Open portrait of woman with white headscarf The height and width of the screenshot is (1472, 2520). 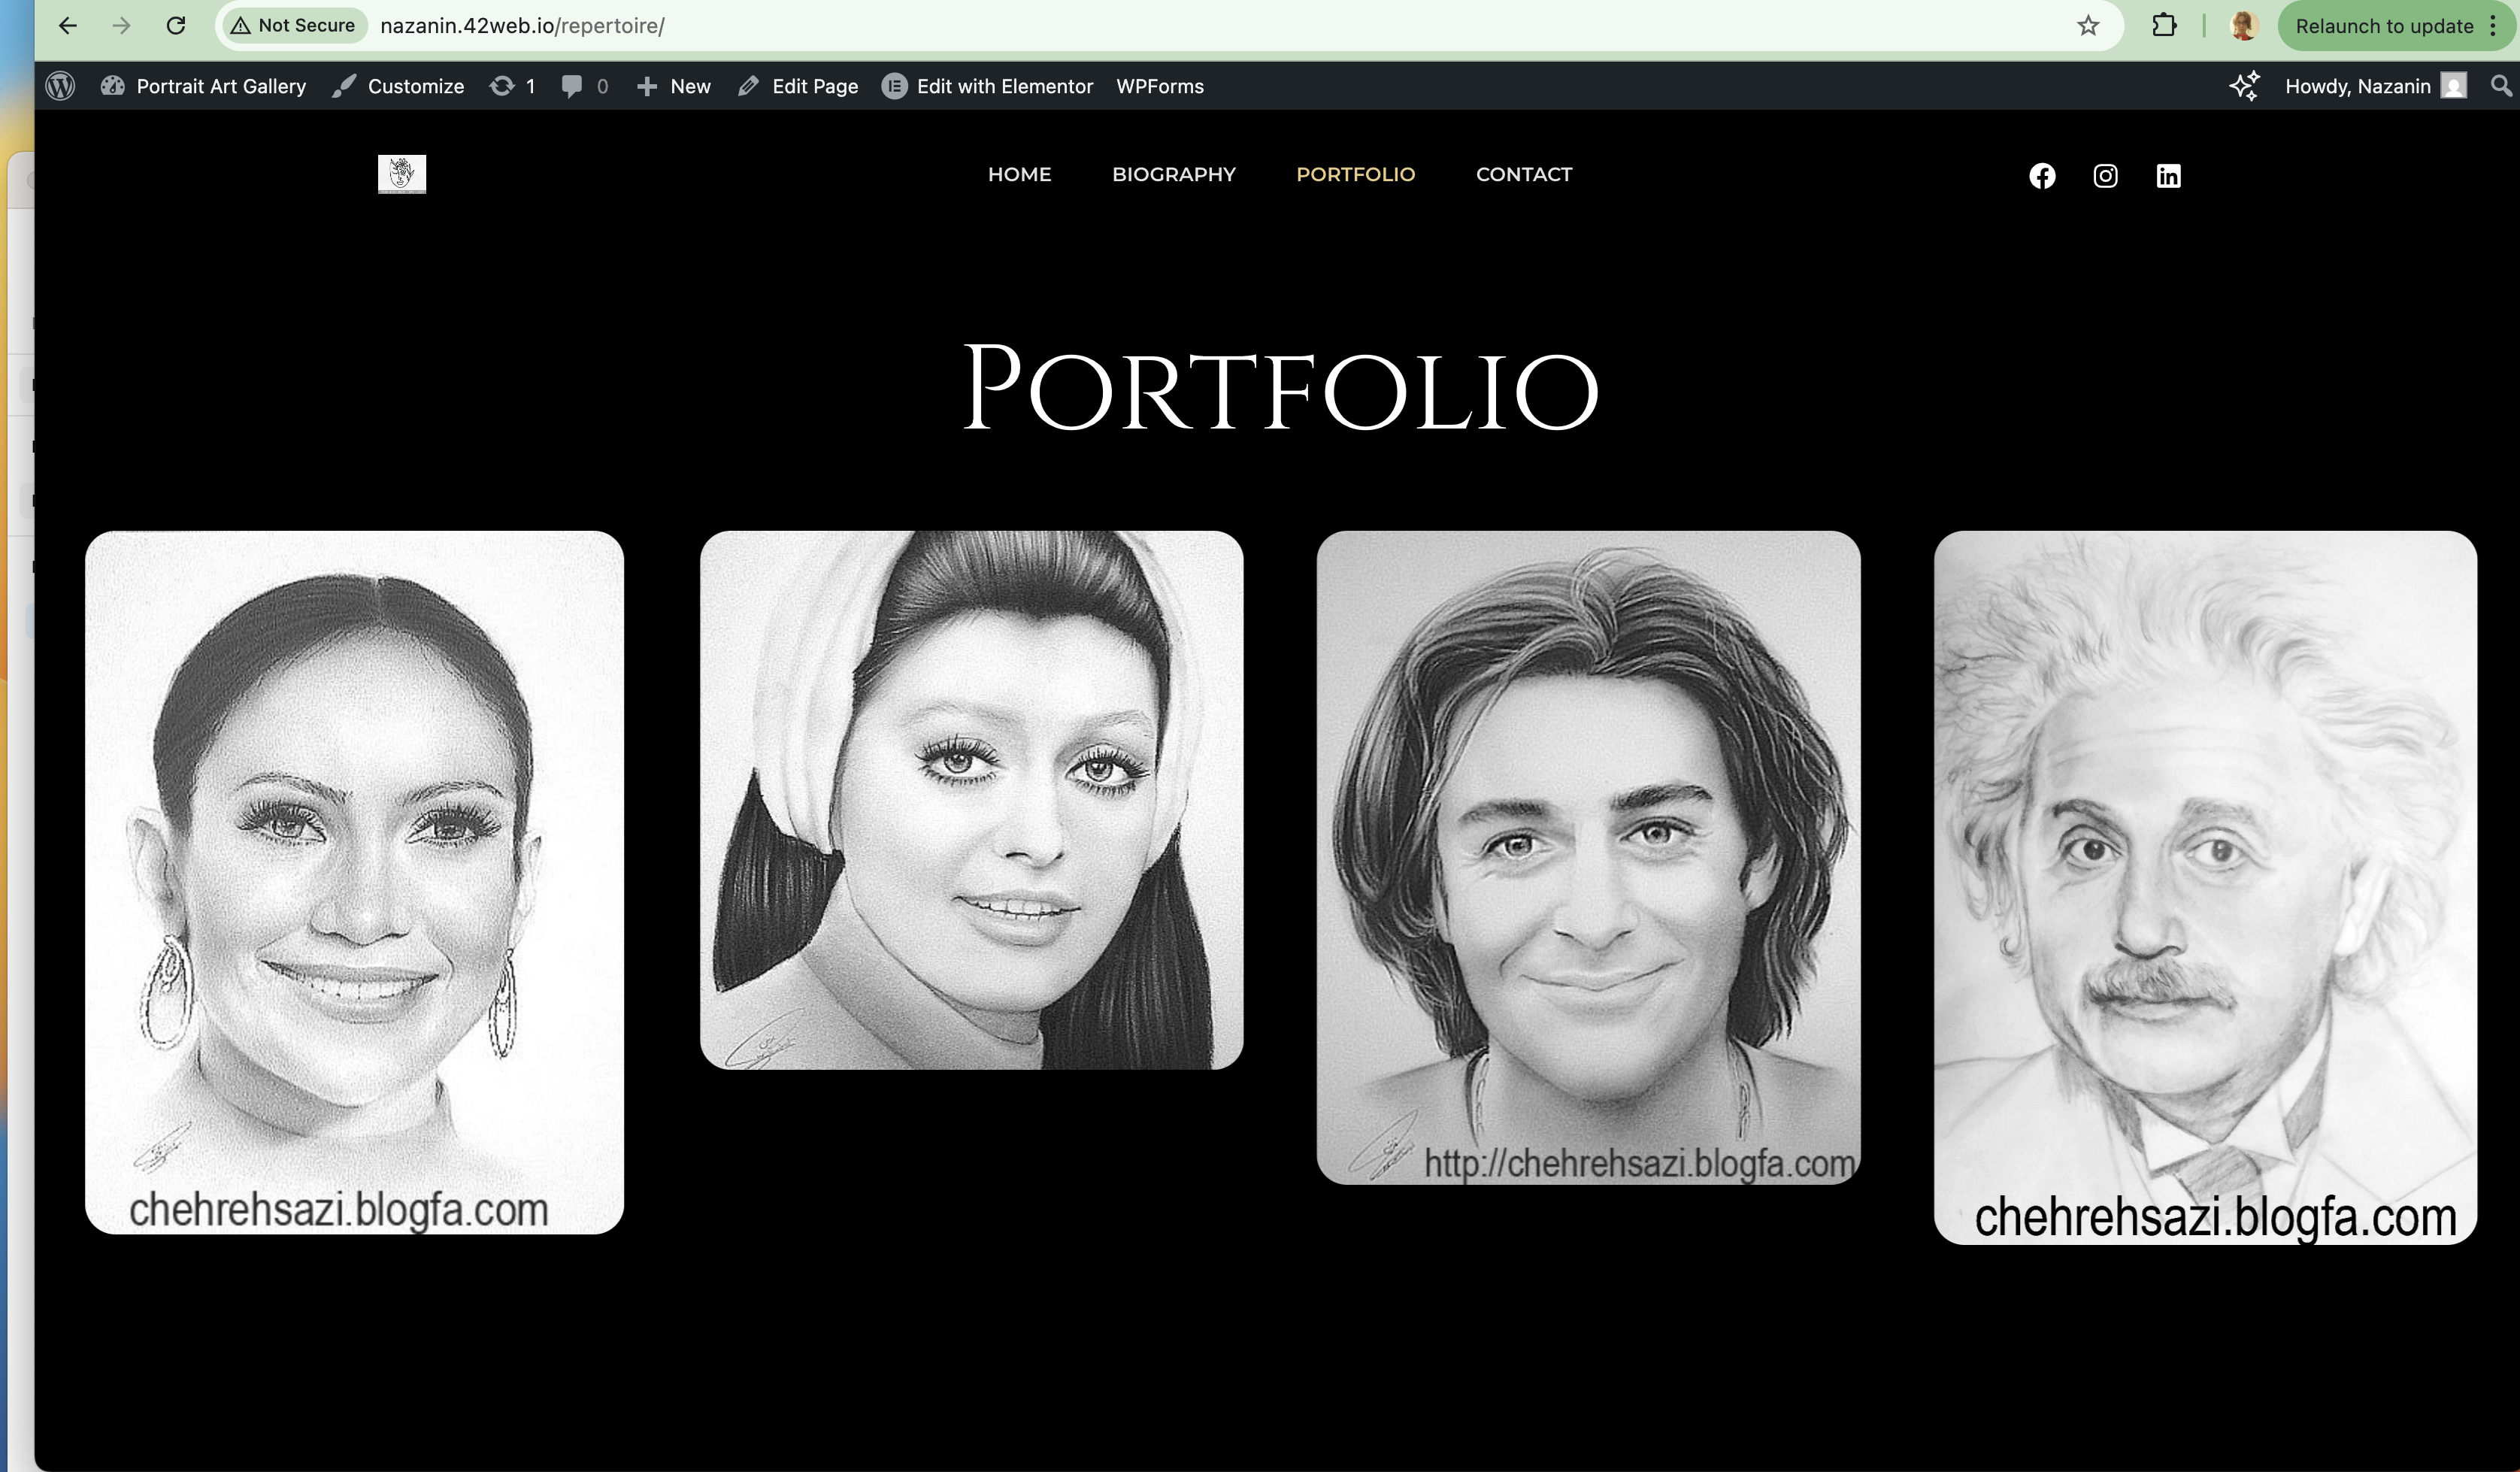971,800
